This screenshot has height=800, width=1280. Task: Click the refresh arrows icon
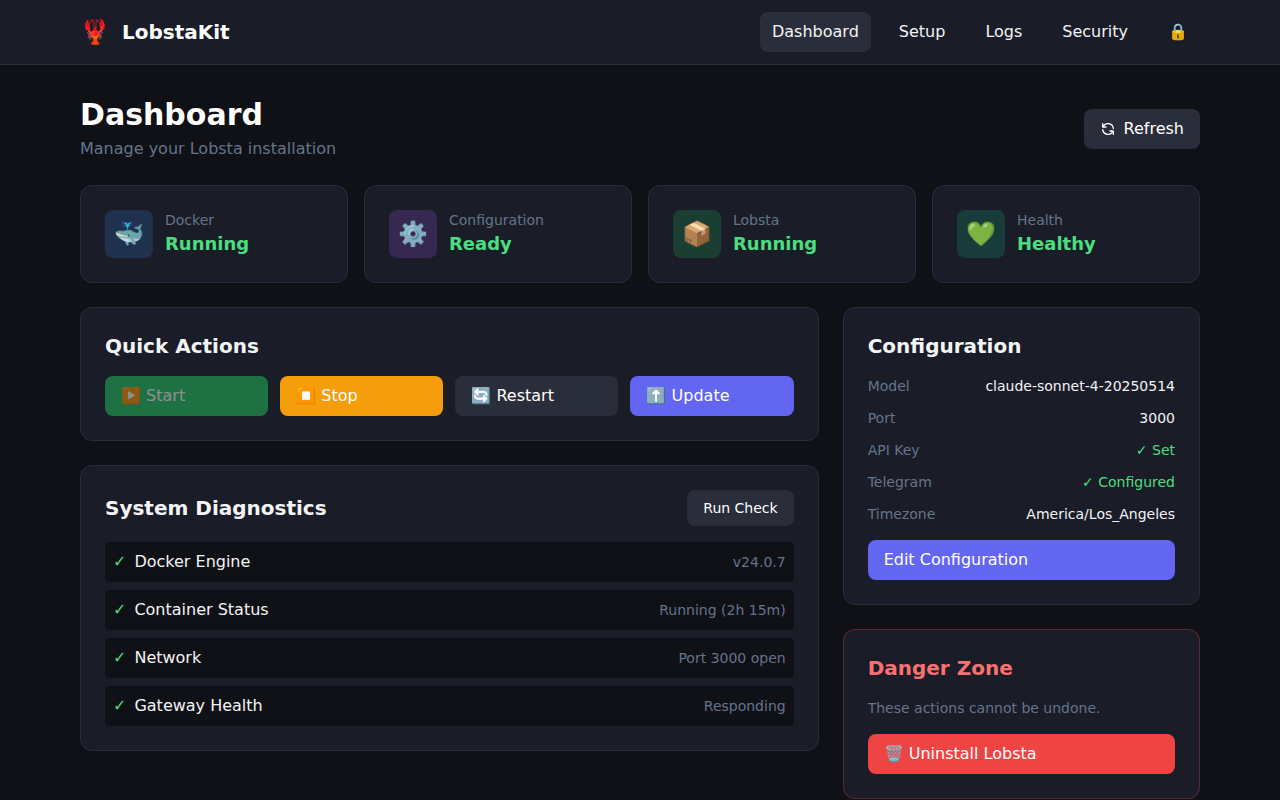1107,128
